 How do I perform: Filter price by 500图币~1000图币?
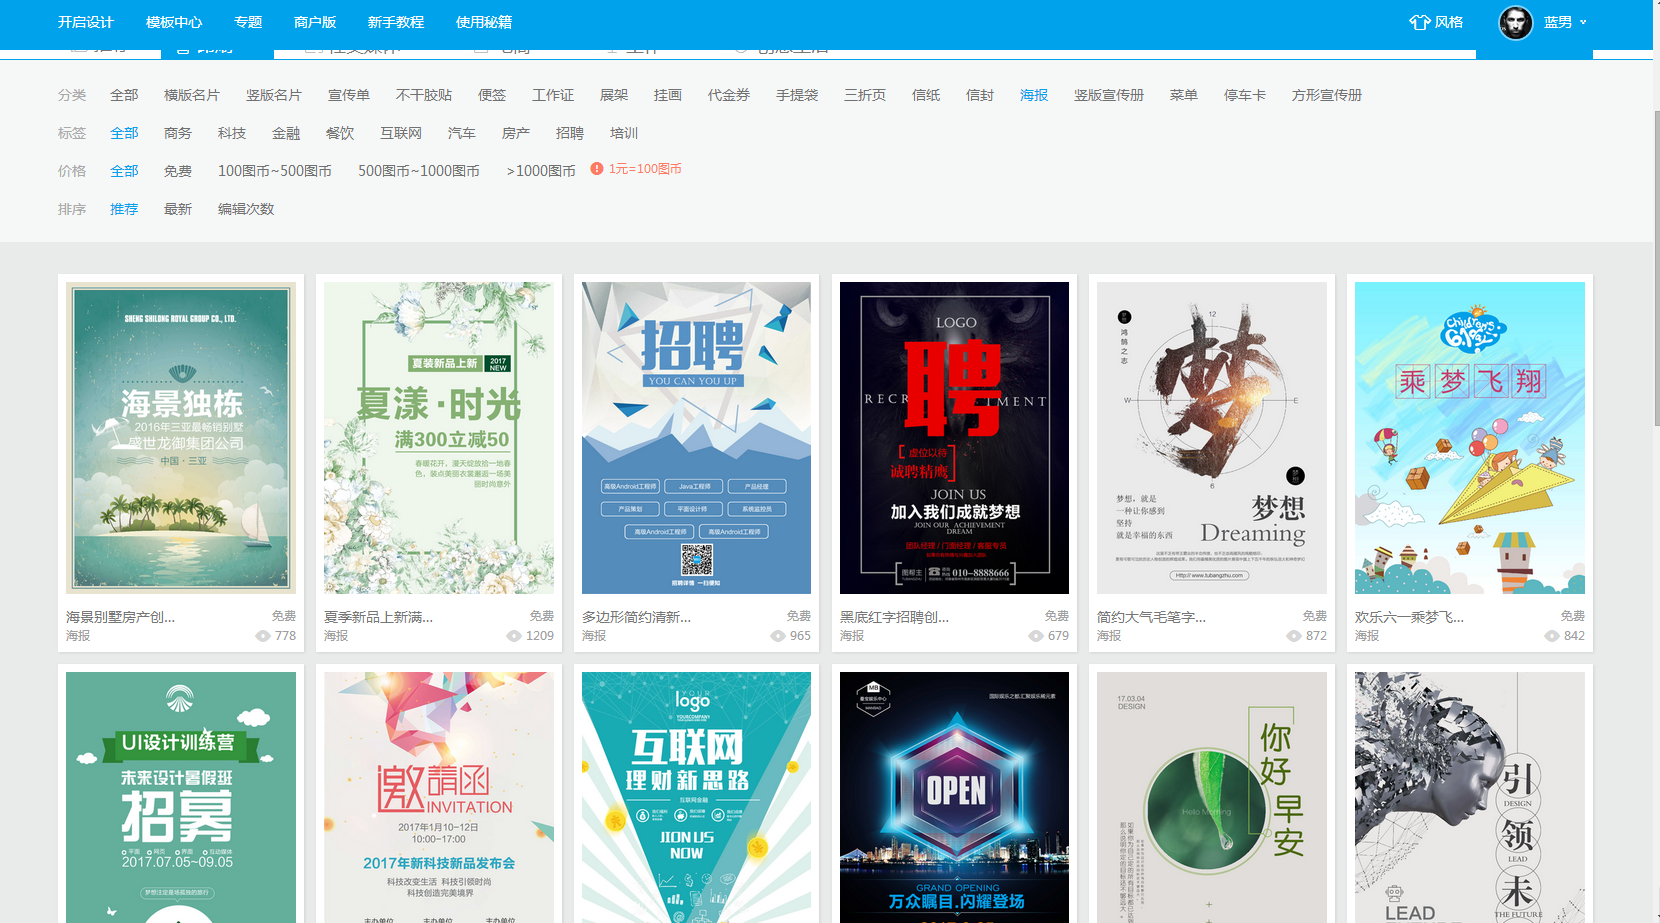click(x=419, y=171)
